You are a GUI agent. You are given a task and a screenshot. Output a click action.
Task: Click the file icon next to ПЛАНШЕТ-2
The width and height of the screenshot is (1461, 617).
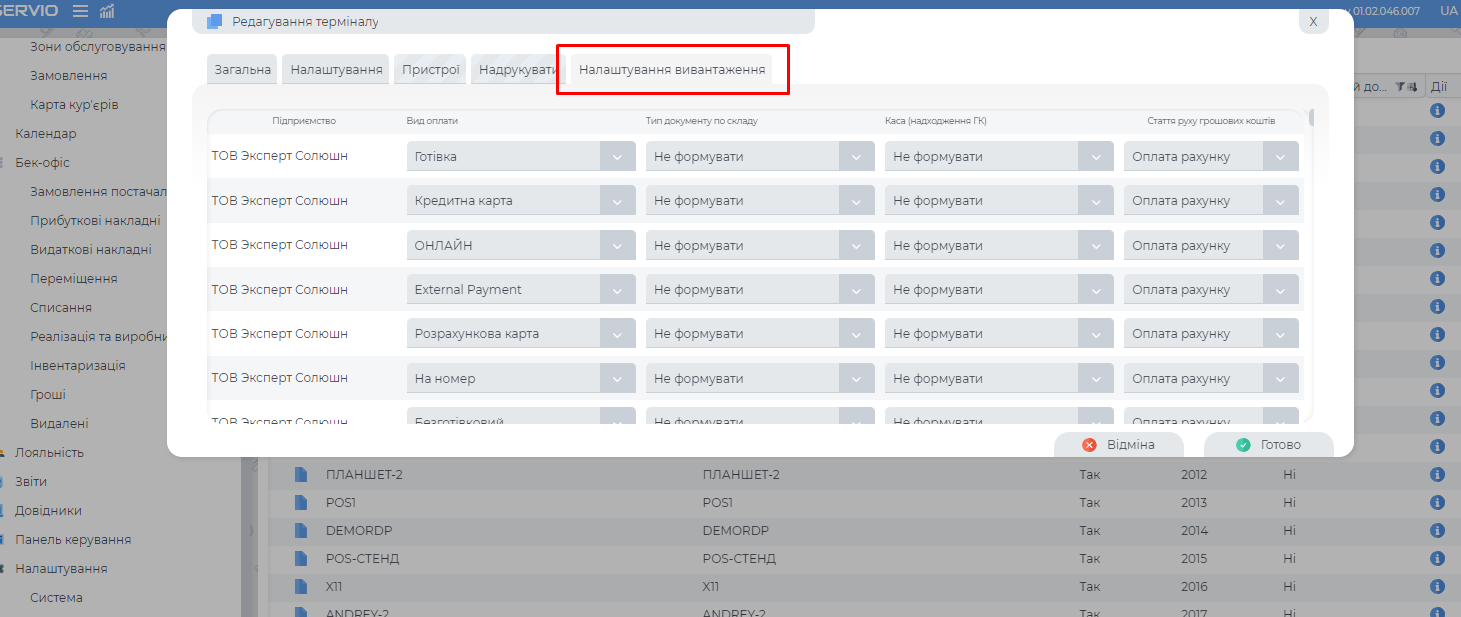pyautogui.click(x=301, y=474)
